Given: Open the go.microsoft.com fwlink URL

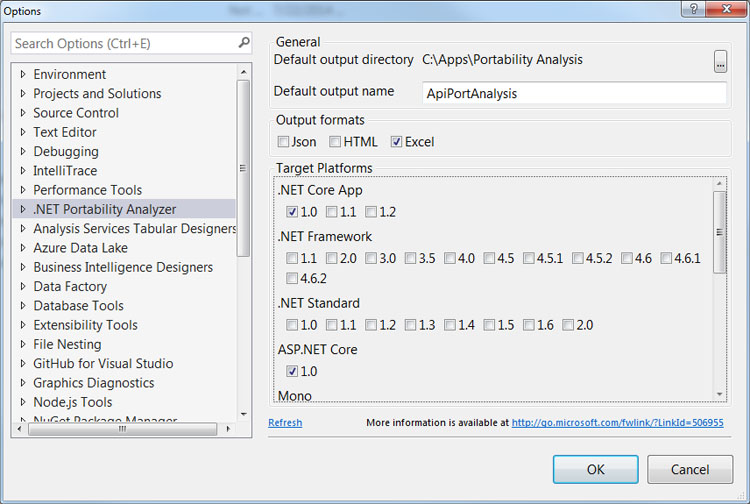Looking at the screenshot, I should [618, 423].
